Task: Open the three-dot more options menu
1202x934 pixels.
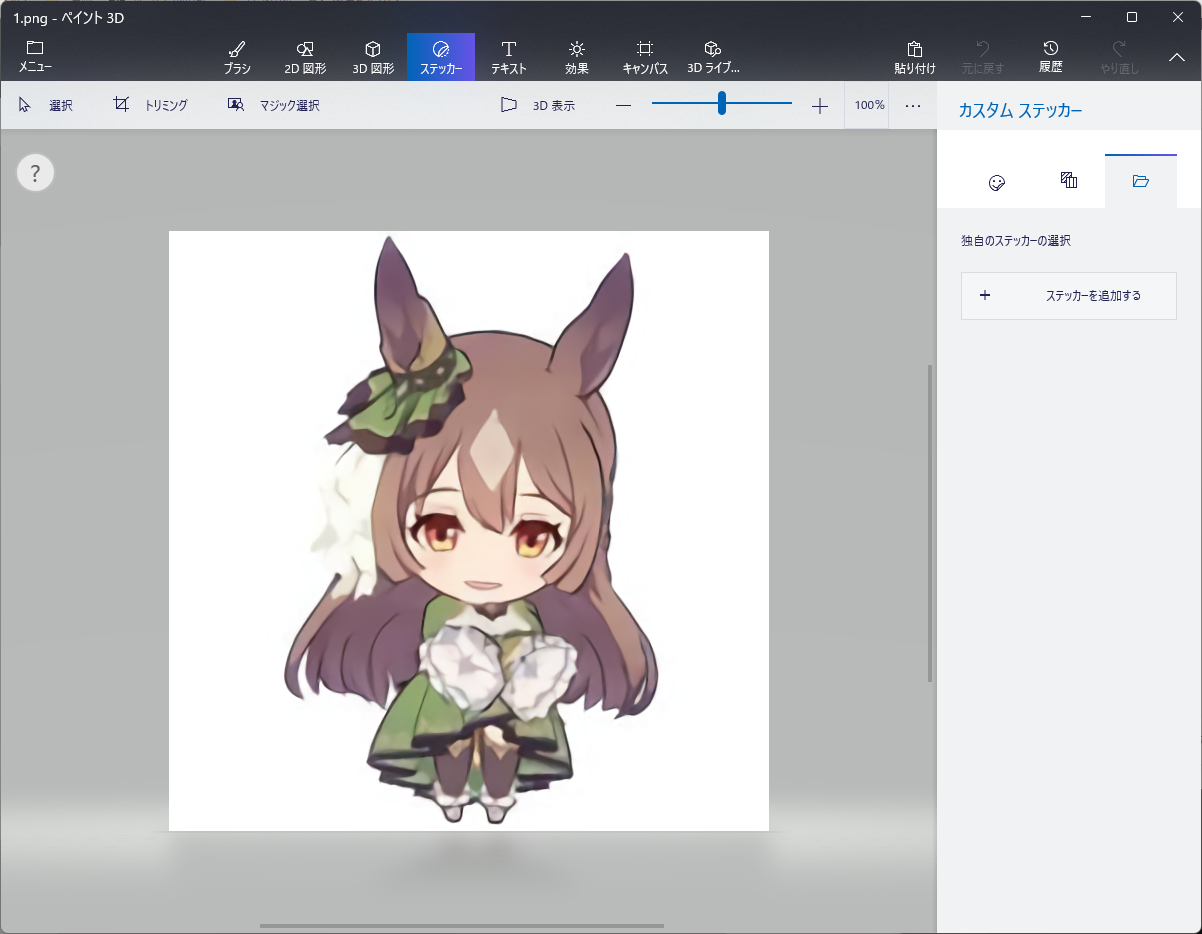Action: click(x=913, y=105)
